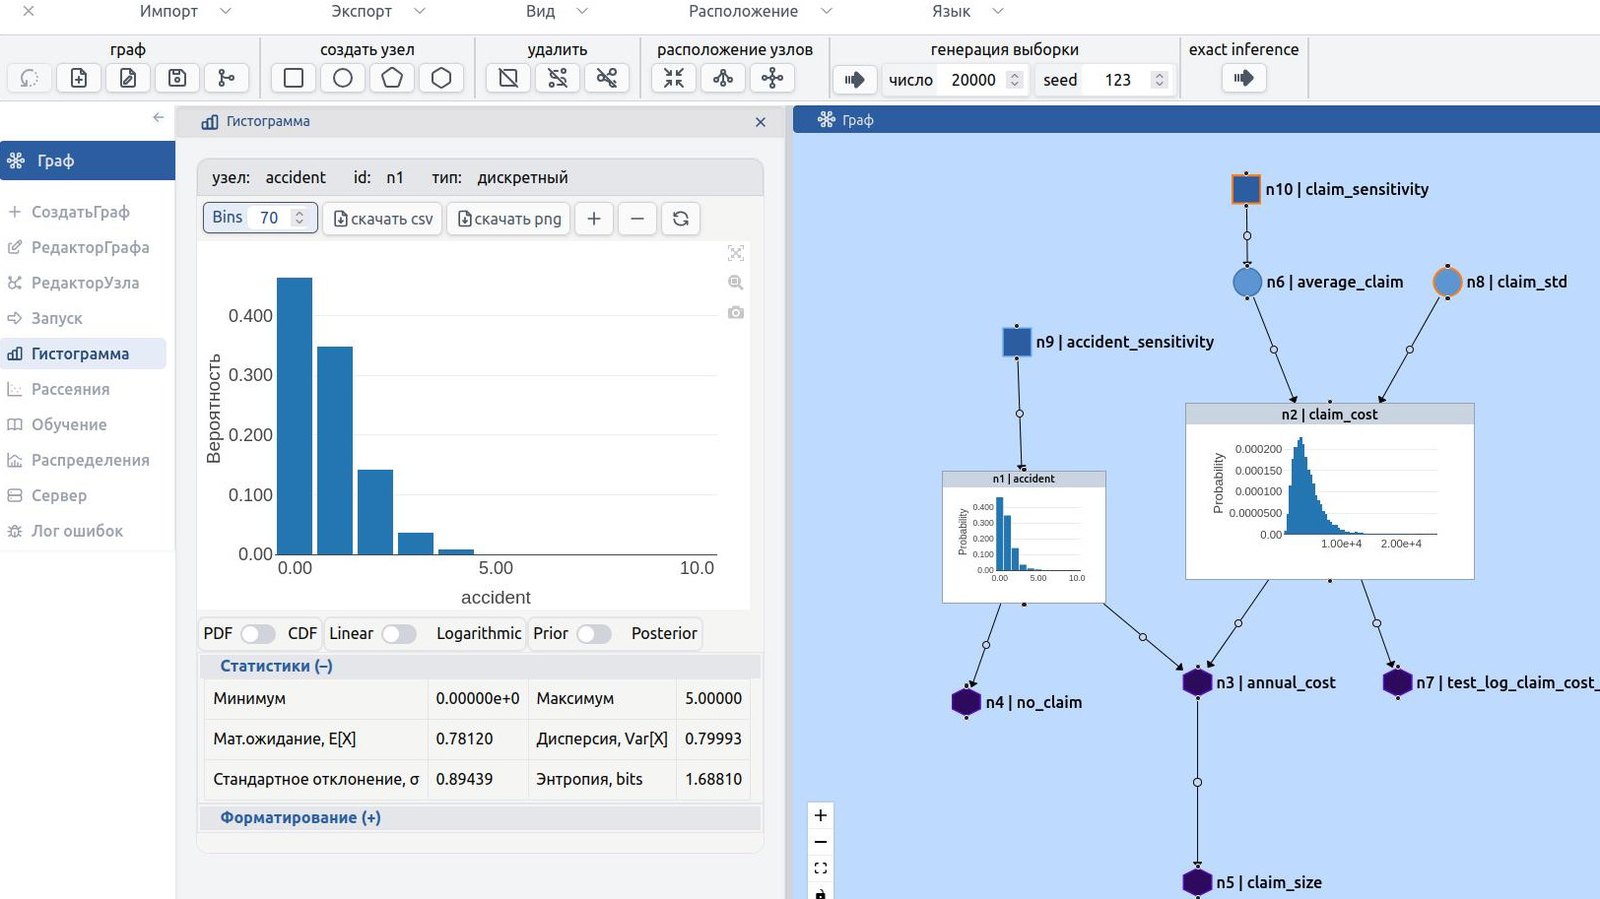Apply the radial hub node layout icon
The height and width of the screenshot is (899, 1600).
[x=772, y=78]
